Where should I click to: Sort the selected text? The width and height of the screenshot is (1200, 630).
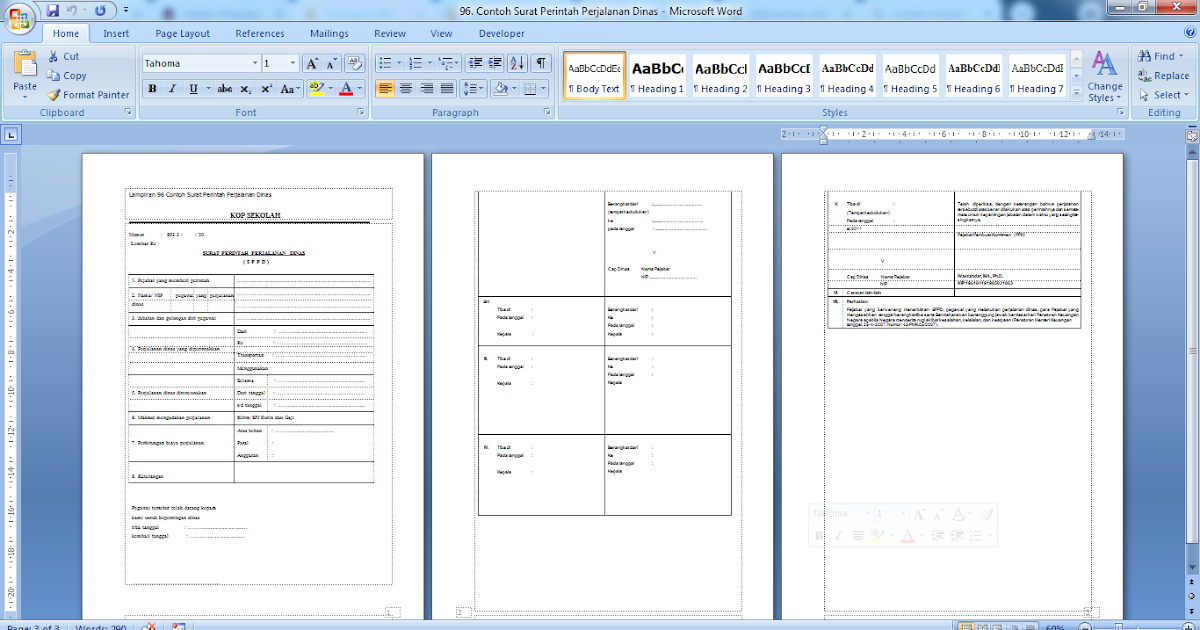518,63
